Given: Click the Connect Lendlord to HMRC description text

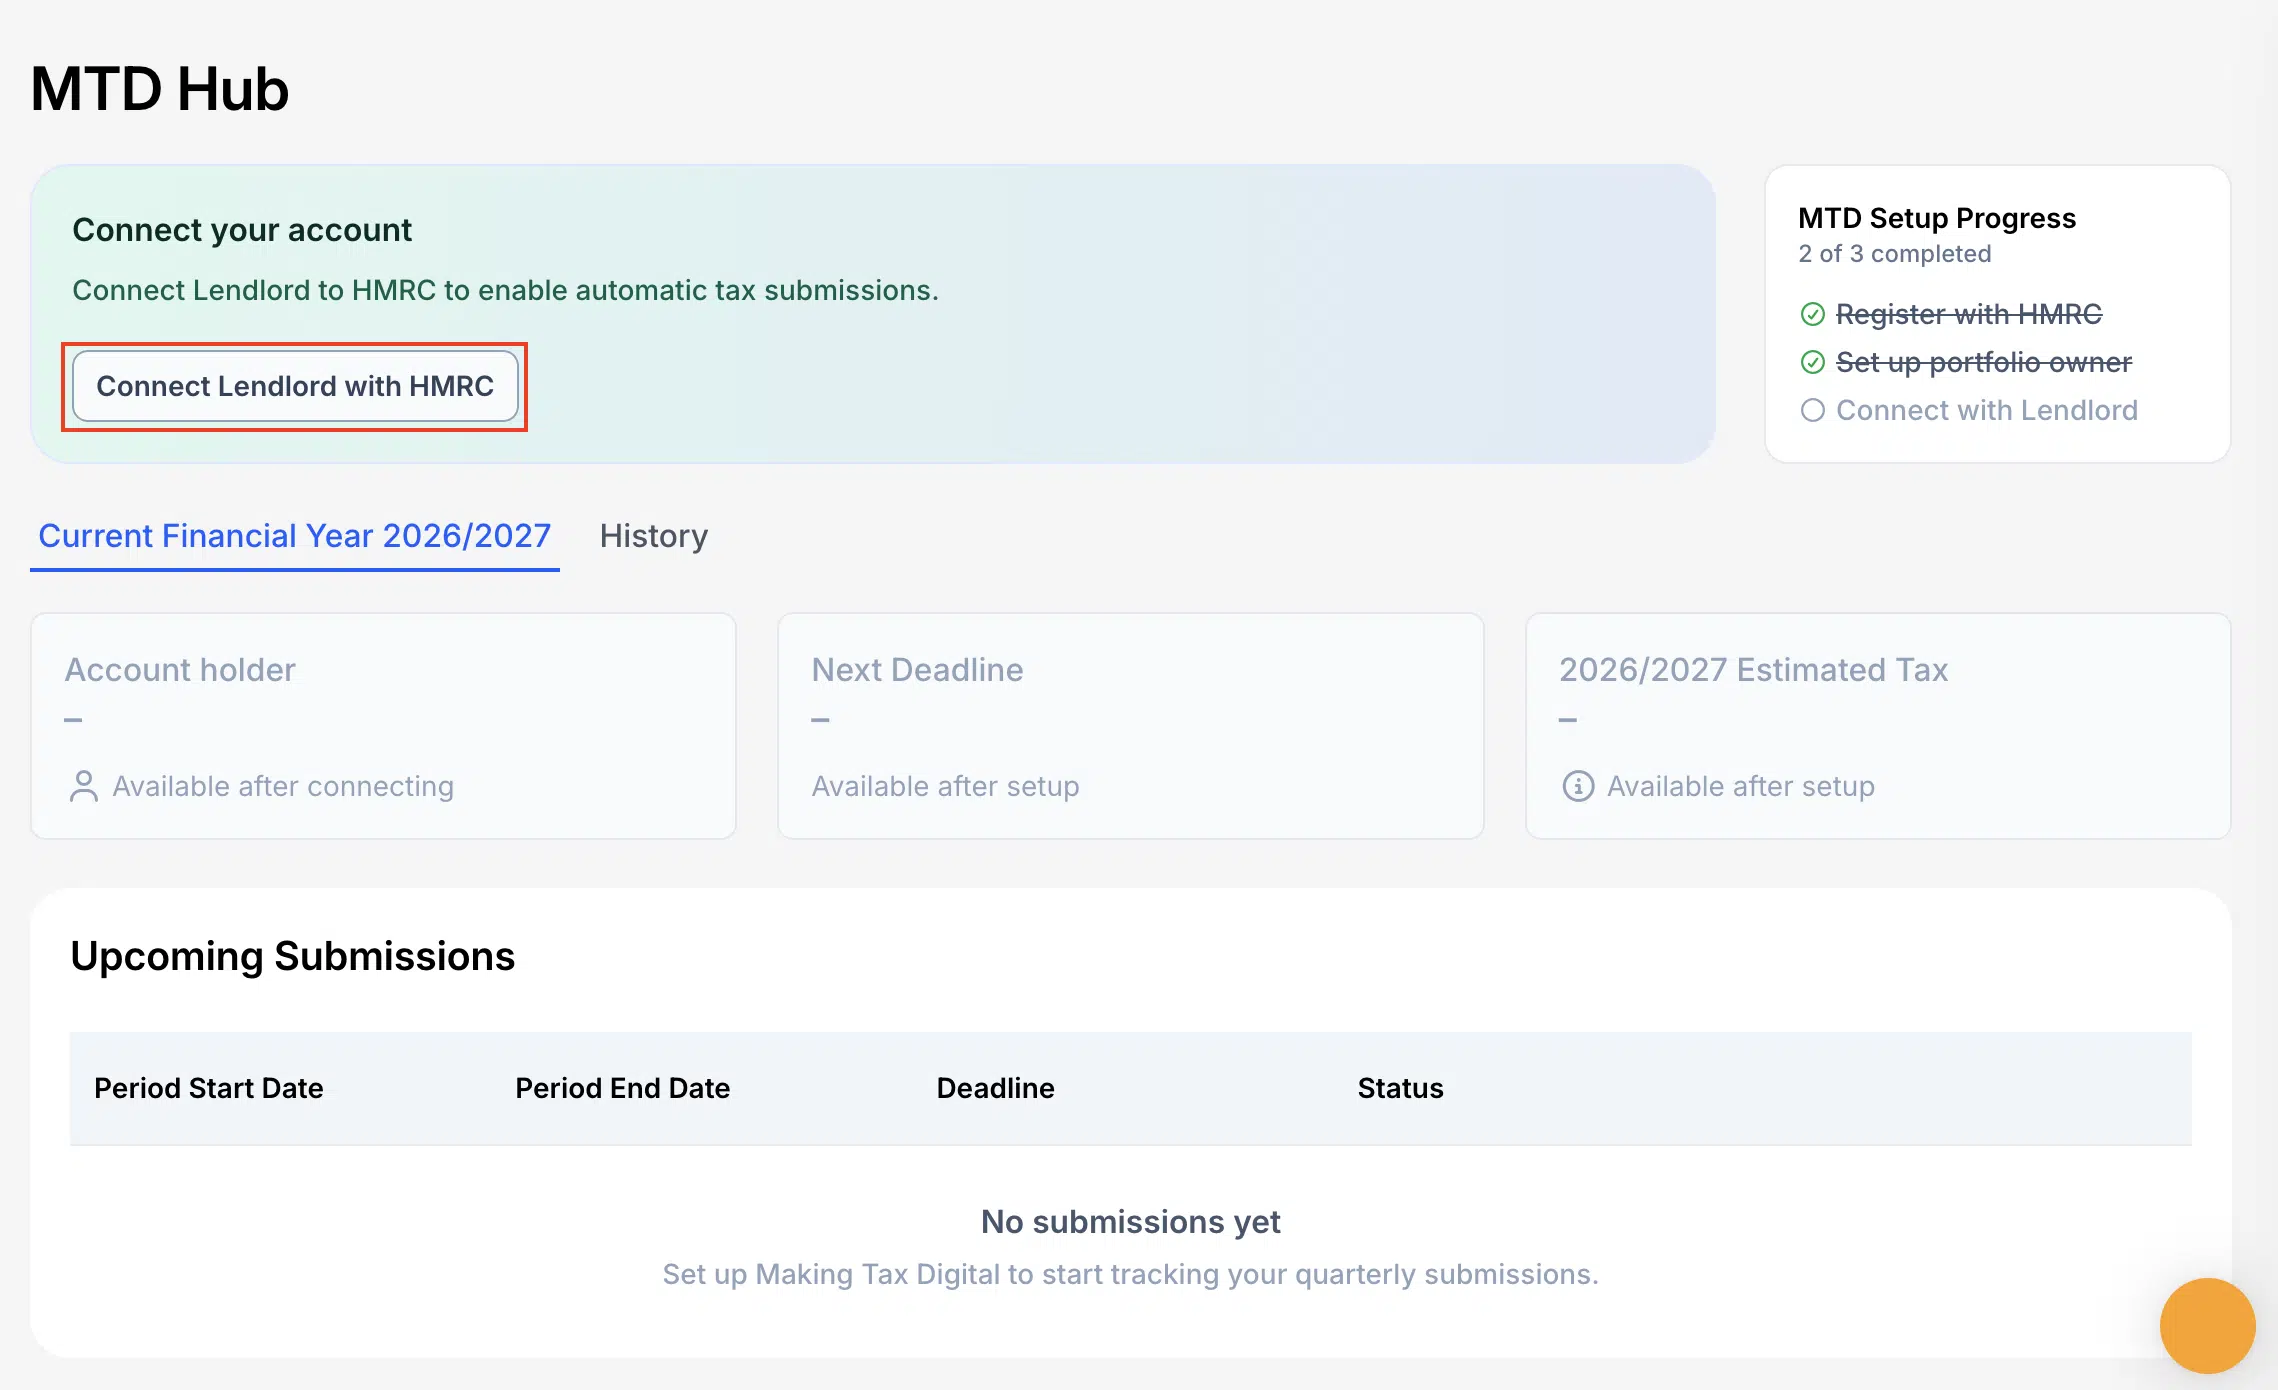Looking at the screenshot, I should (x=506, y=290).
